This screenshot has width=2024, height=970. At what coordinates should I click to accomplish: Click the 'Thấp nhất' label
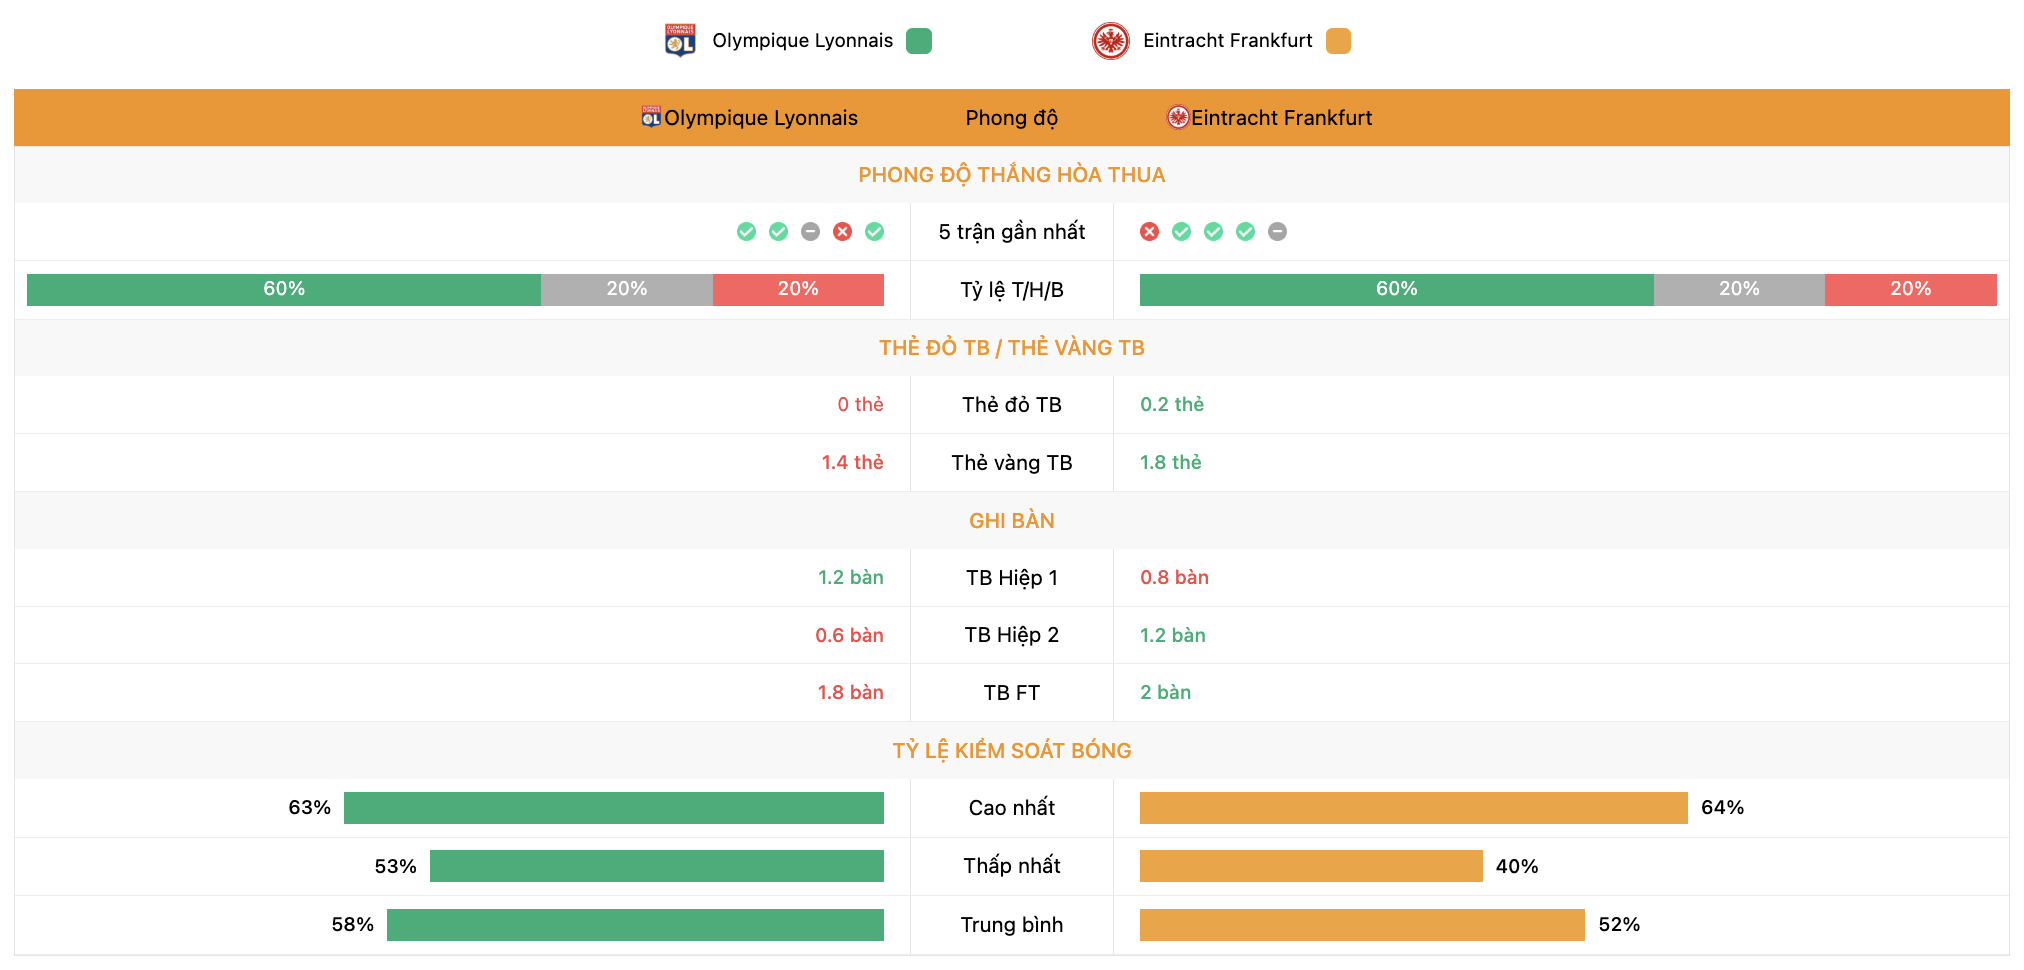click(x=1011, y=866)
